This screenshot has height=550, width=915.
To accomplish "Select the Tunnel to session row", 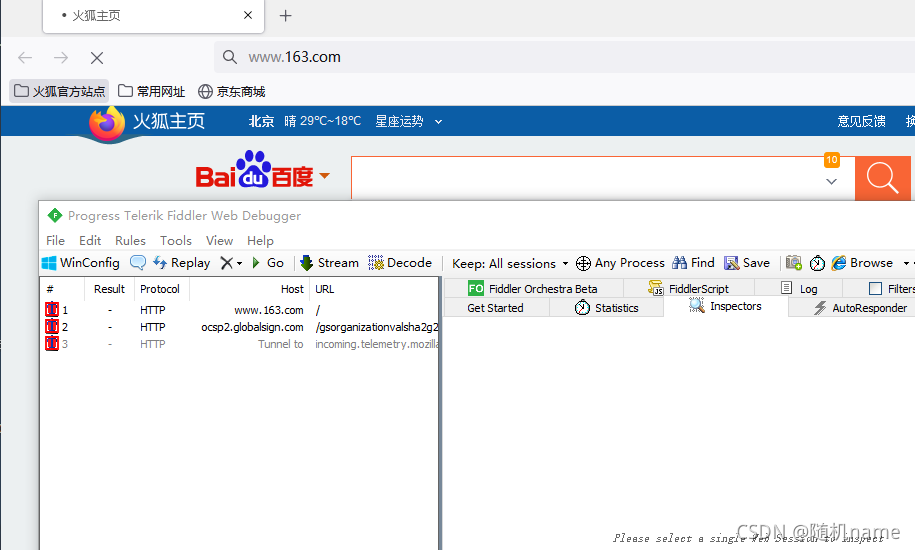I will tap(240, 344).
